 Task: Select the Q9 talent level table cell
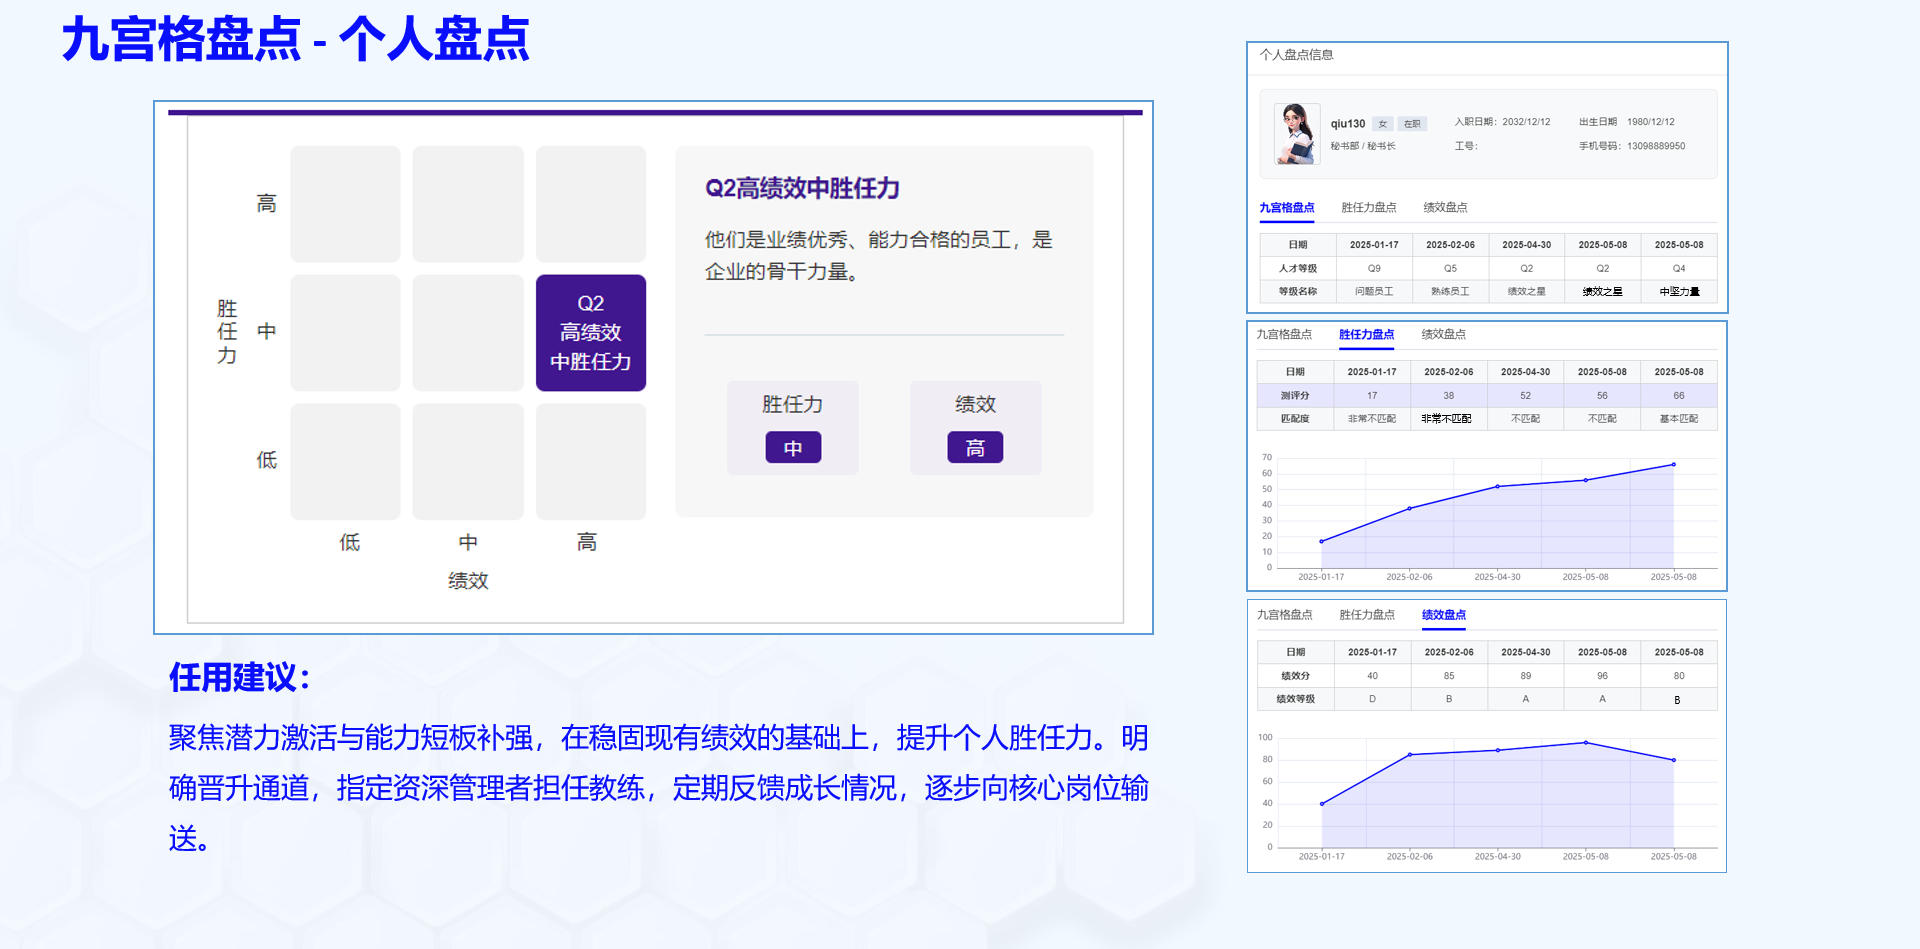point(1373,268)
